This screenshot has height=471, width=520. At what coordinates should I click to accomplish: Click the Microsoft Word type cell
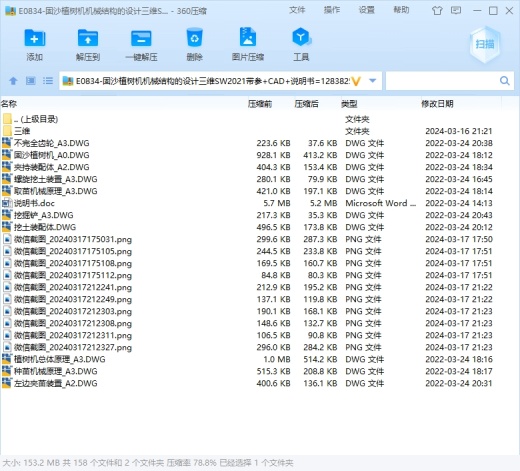pos(381,203)
